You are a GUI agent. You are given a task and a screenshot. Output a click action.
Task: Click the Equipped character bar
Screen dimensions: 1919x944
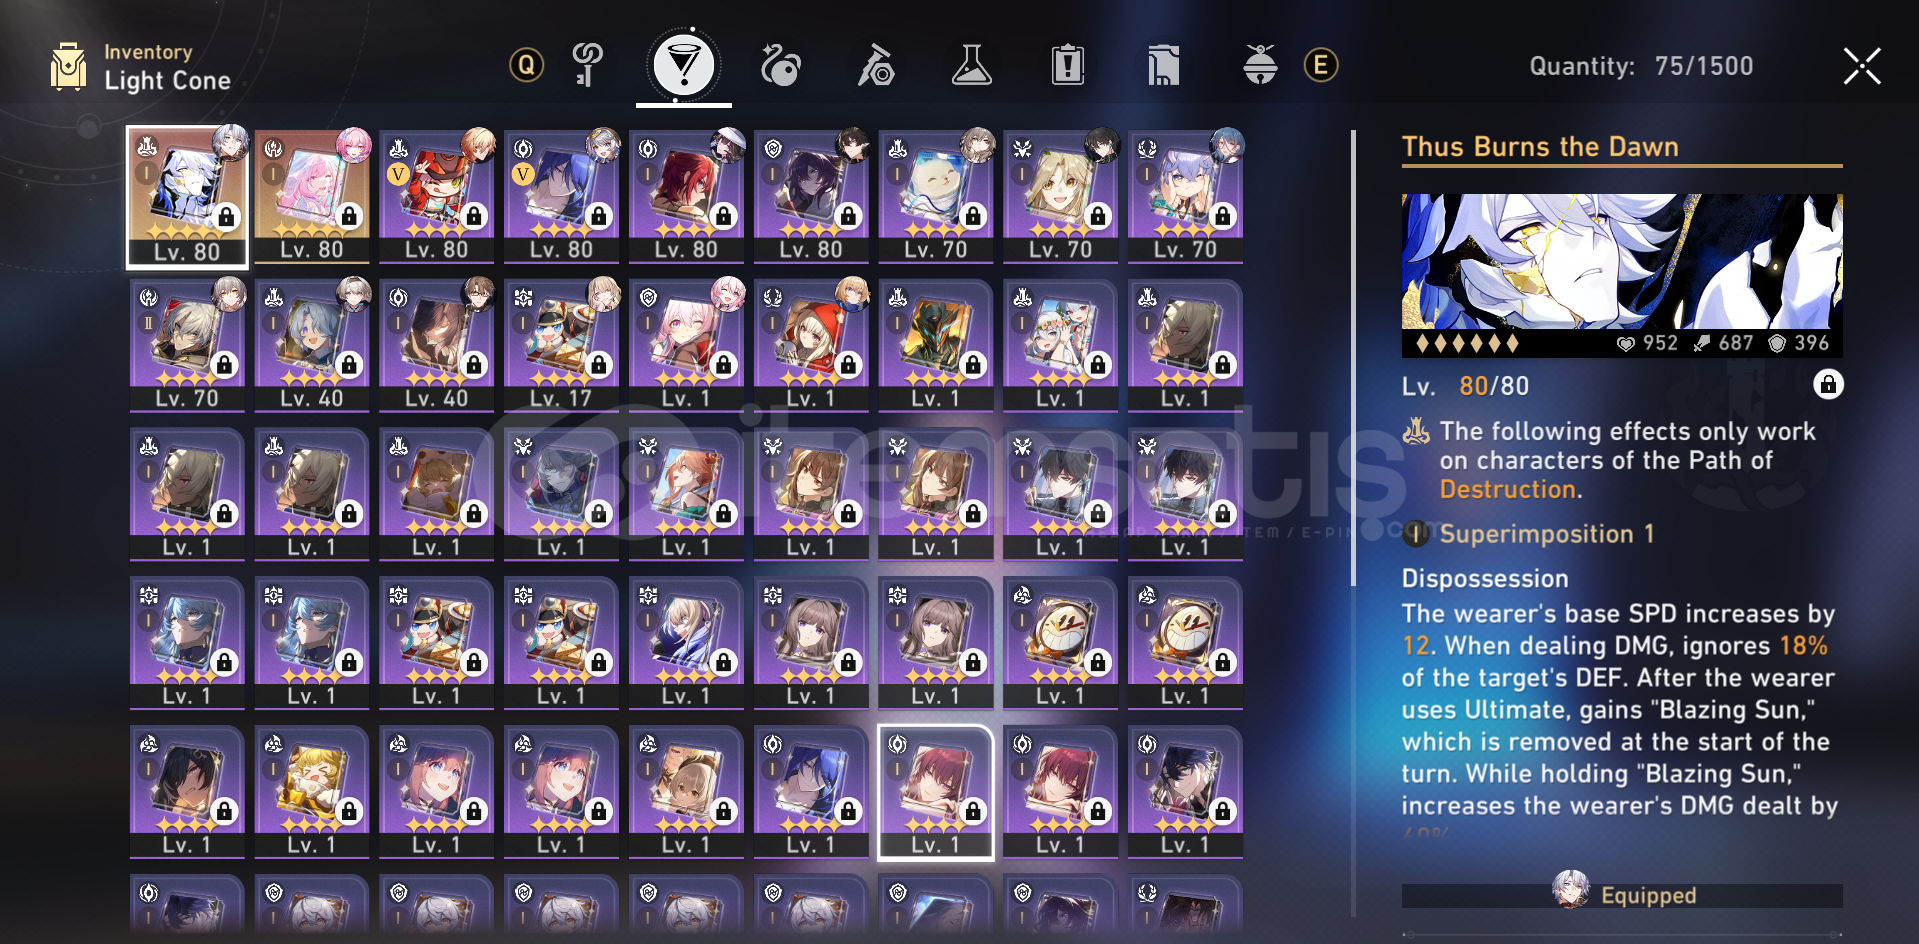coord(1622,895)
